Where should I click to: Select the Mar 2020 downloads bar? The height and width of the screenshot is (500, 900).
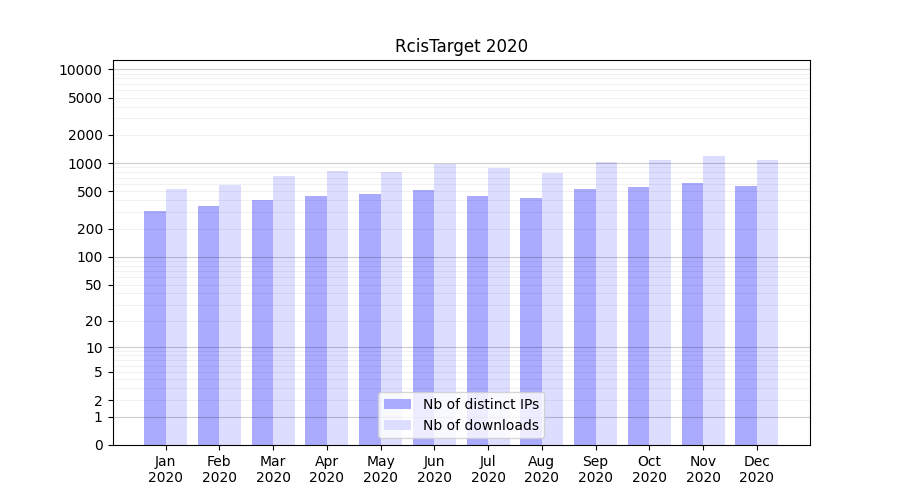tap(284, 310)
